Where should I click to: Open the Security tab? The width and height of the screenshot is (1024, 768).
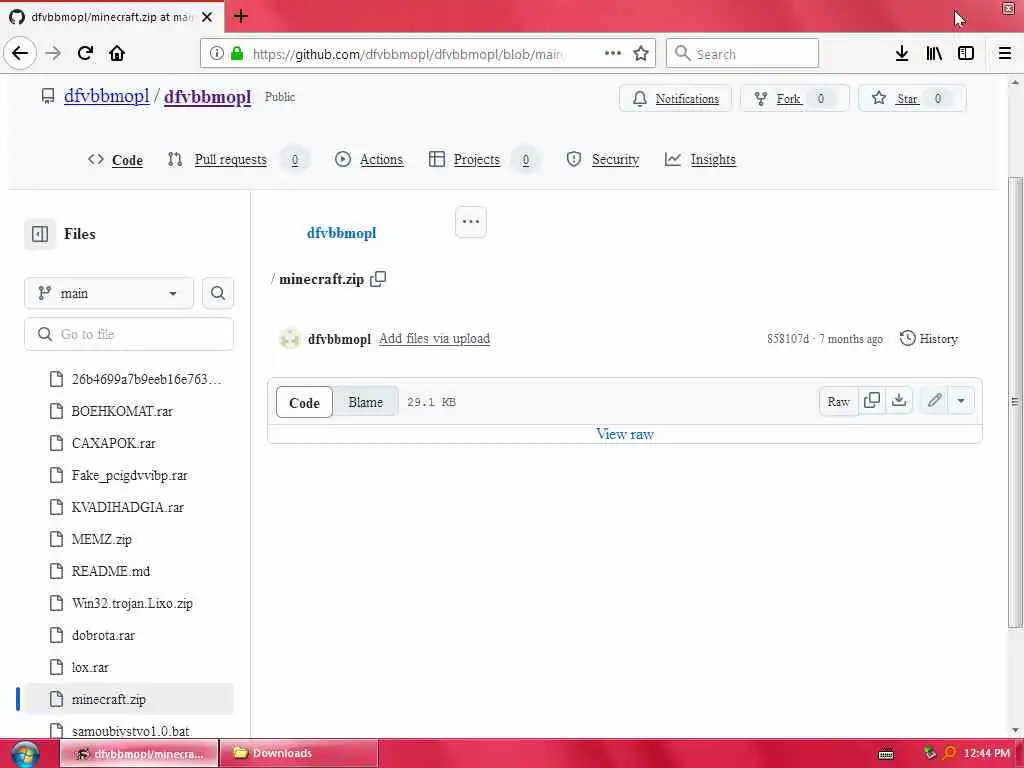tap(603, 159)
